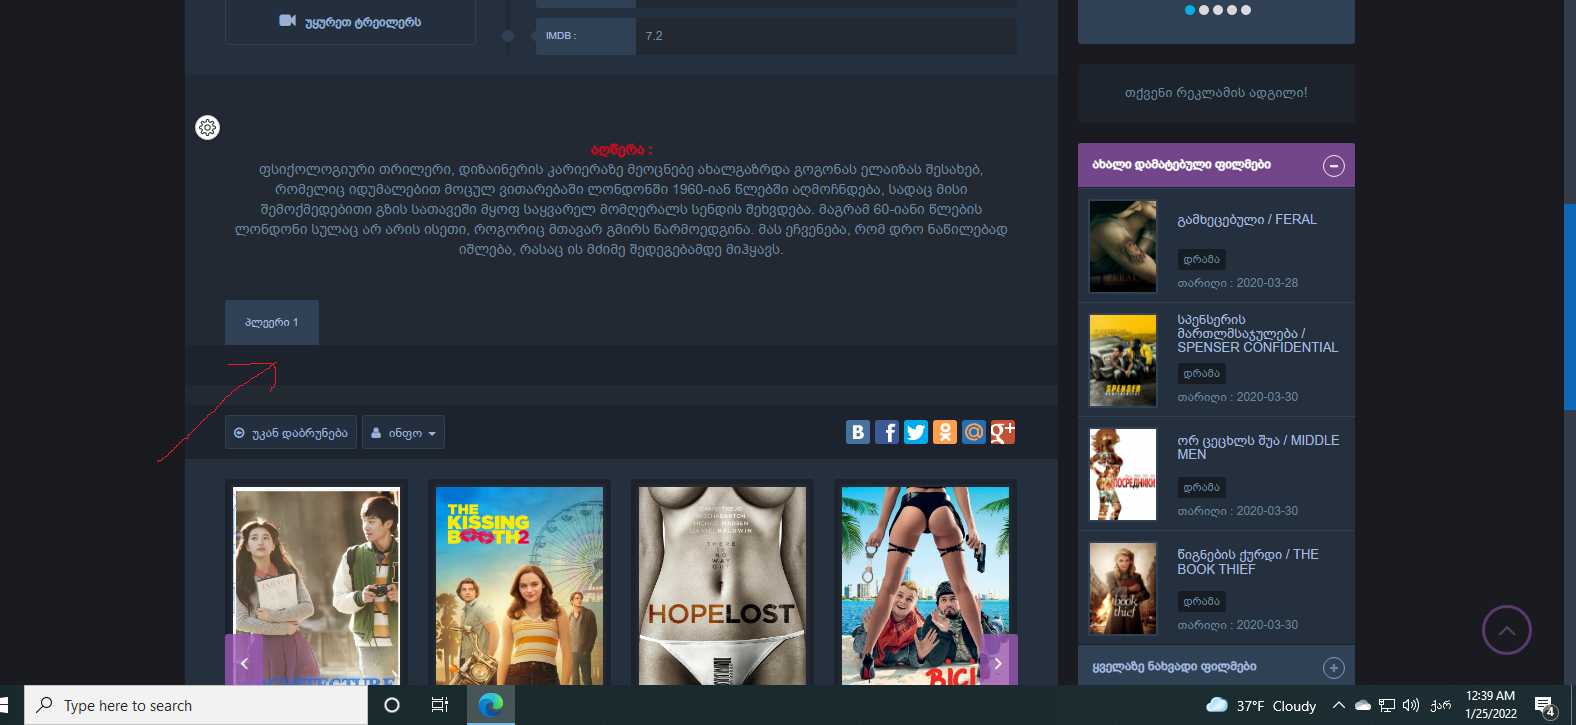Open the SPENSER CONFIDENTIAL movie link
The height and width of the screenshot is (725, 1576).
pos(1258,334)
